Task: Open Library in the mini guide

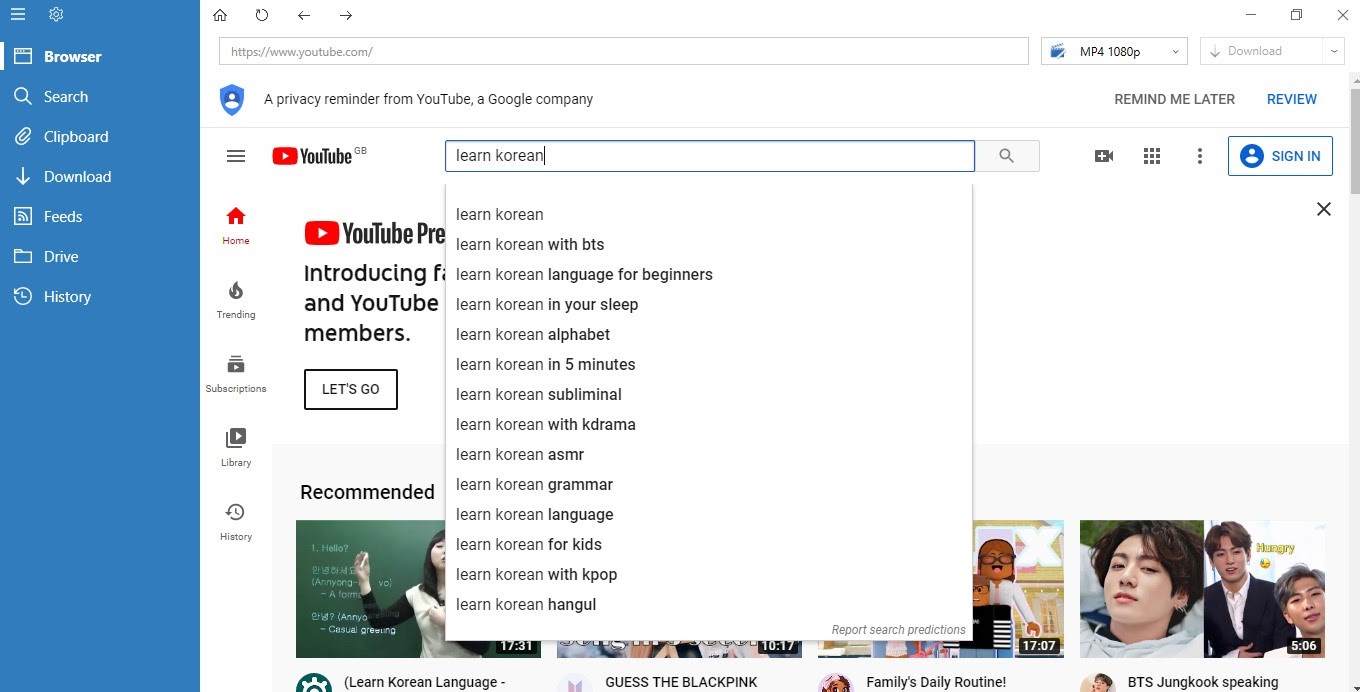Action: (x=236, y=448)
